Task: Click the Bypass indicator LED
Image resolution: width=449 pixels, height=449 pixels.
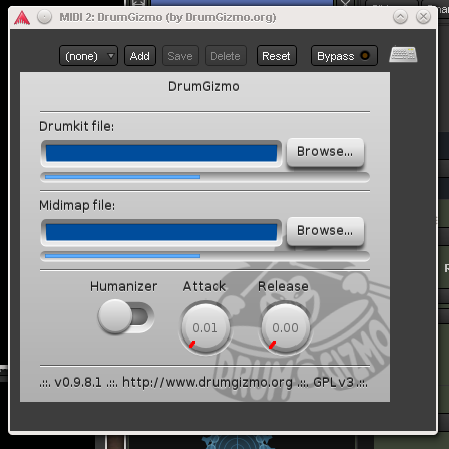Action: [x=365, y=55]
